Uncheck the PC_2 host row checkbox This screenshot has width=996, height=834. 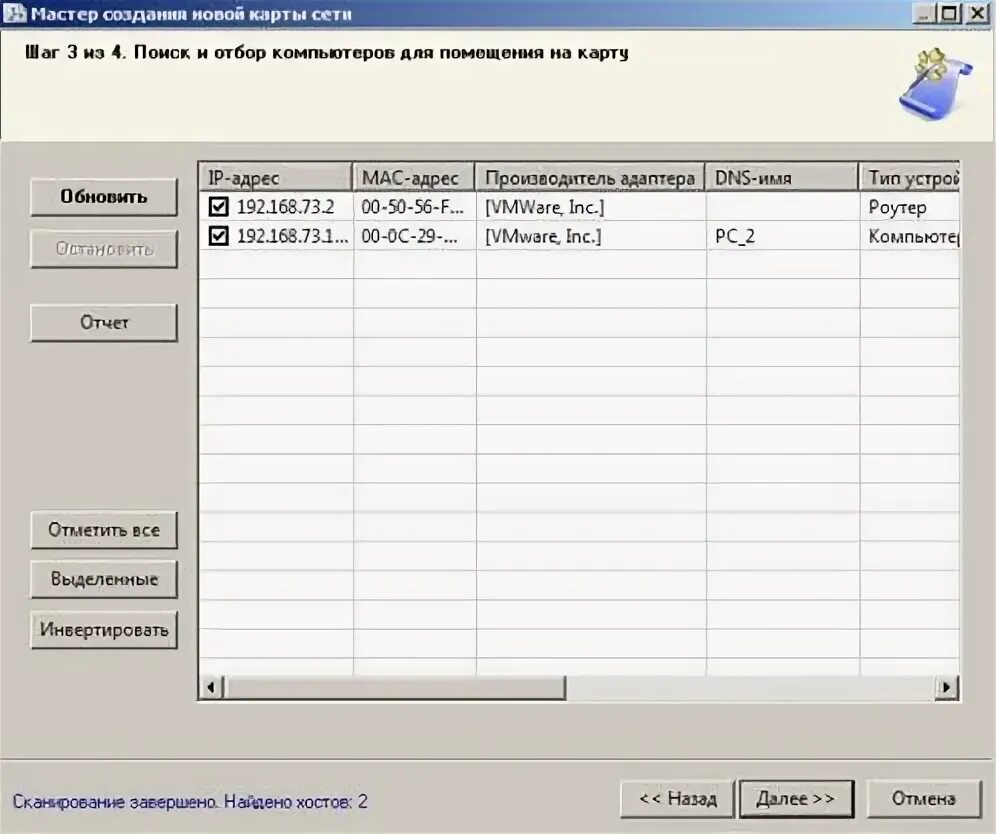[219, 236]
